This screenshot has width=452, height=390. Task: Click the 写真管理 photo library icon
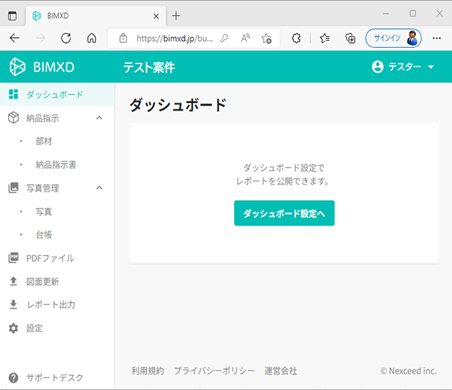[x=13, y=188]
